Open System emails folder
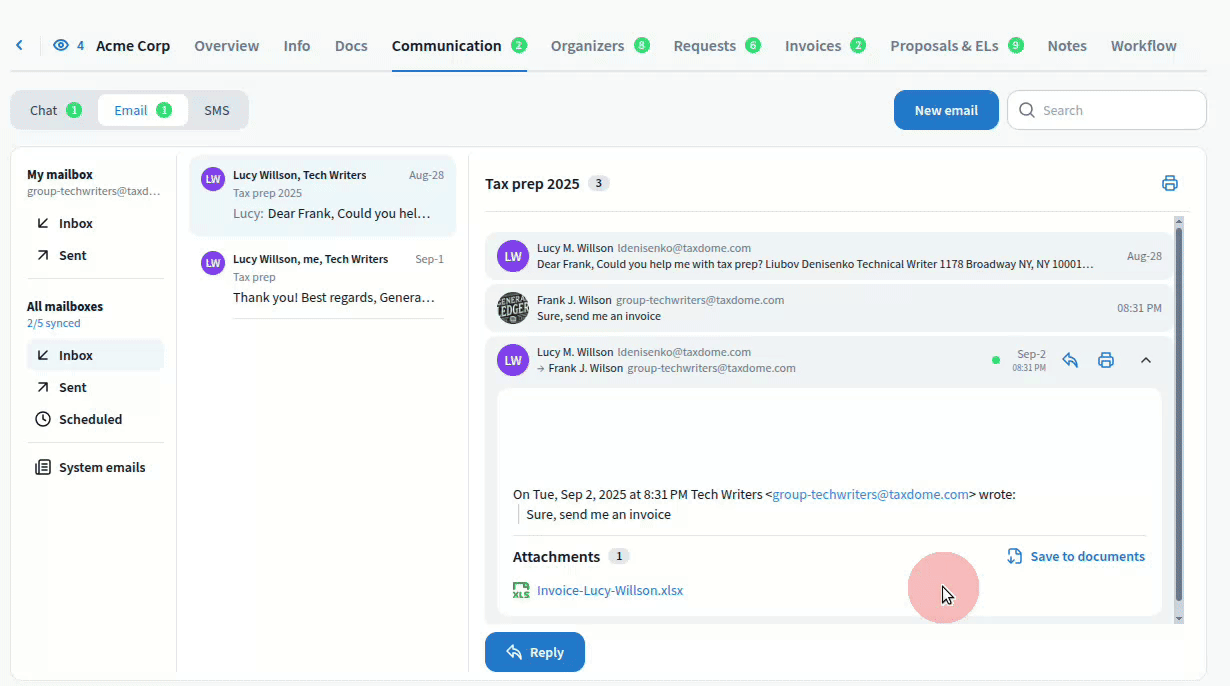 click(101, 467)
